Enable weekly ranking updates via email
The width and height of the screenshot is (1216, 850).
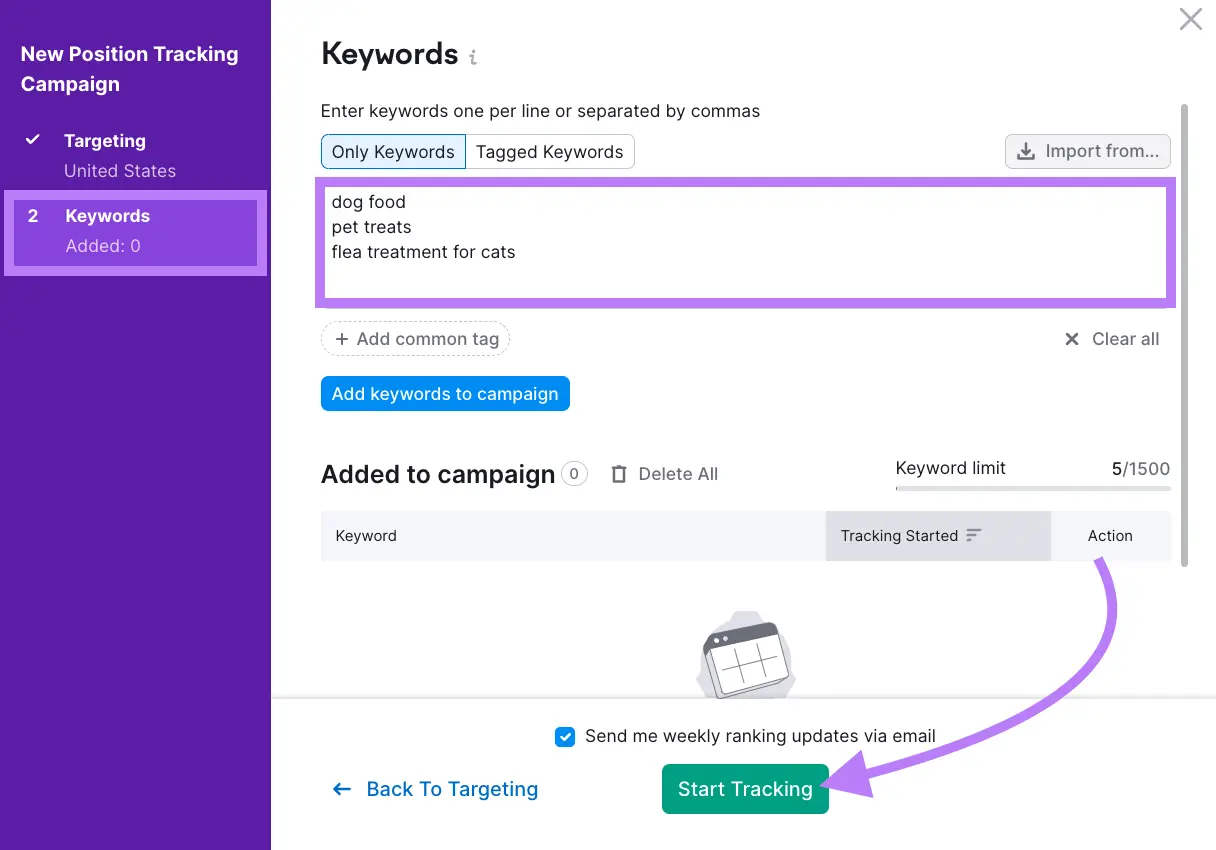coord(565,736)
